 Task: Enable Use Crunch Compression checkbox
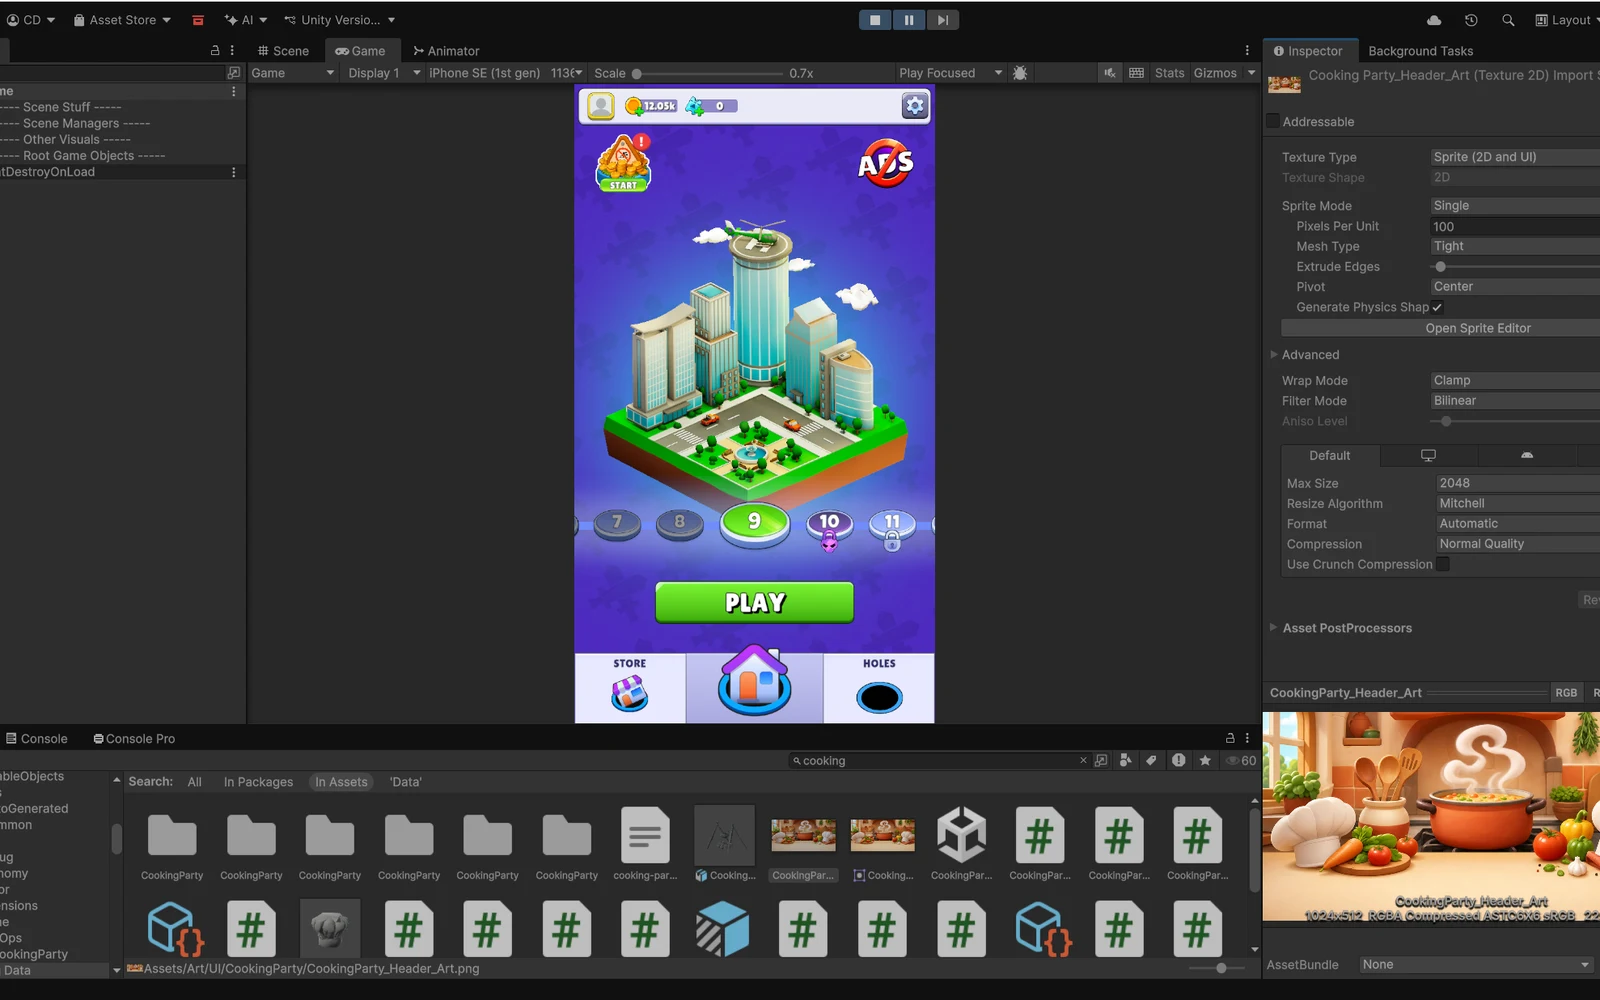(1443, 564)
